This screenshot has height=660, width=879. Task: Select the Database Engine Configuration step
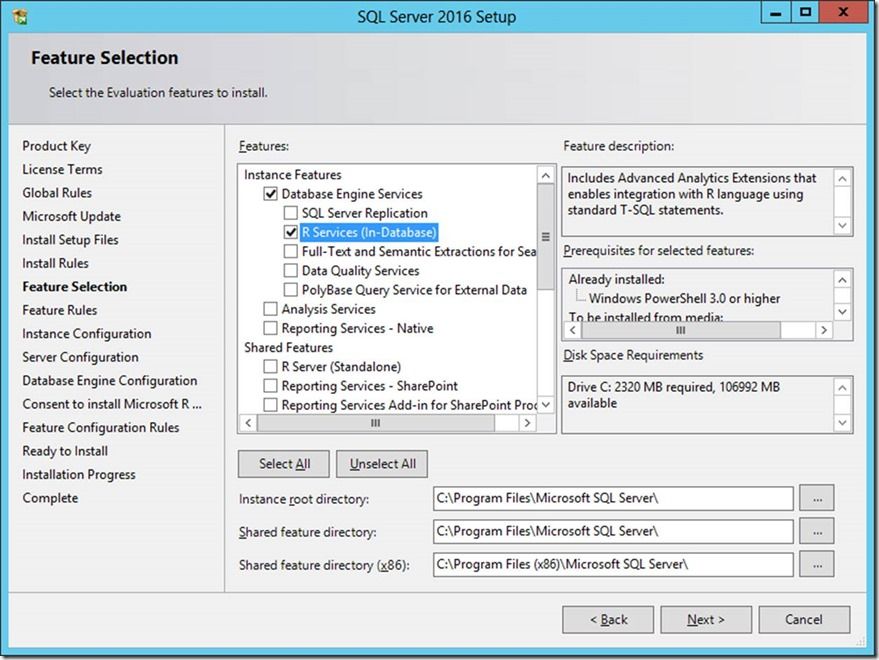pos(110,381)
